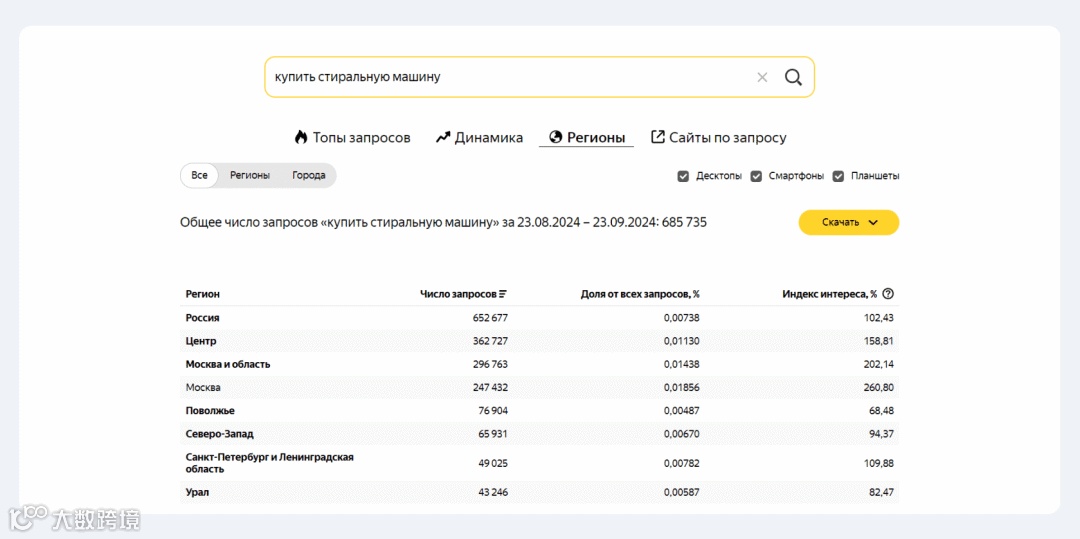Open the Топы запросов tab

[352, 138]
